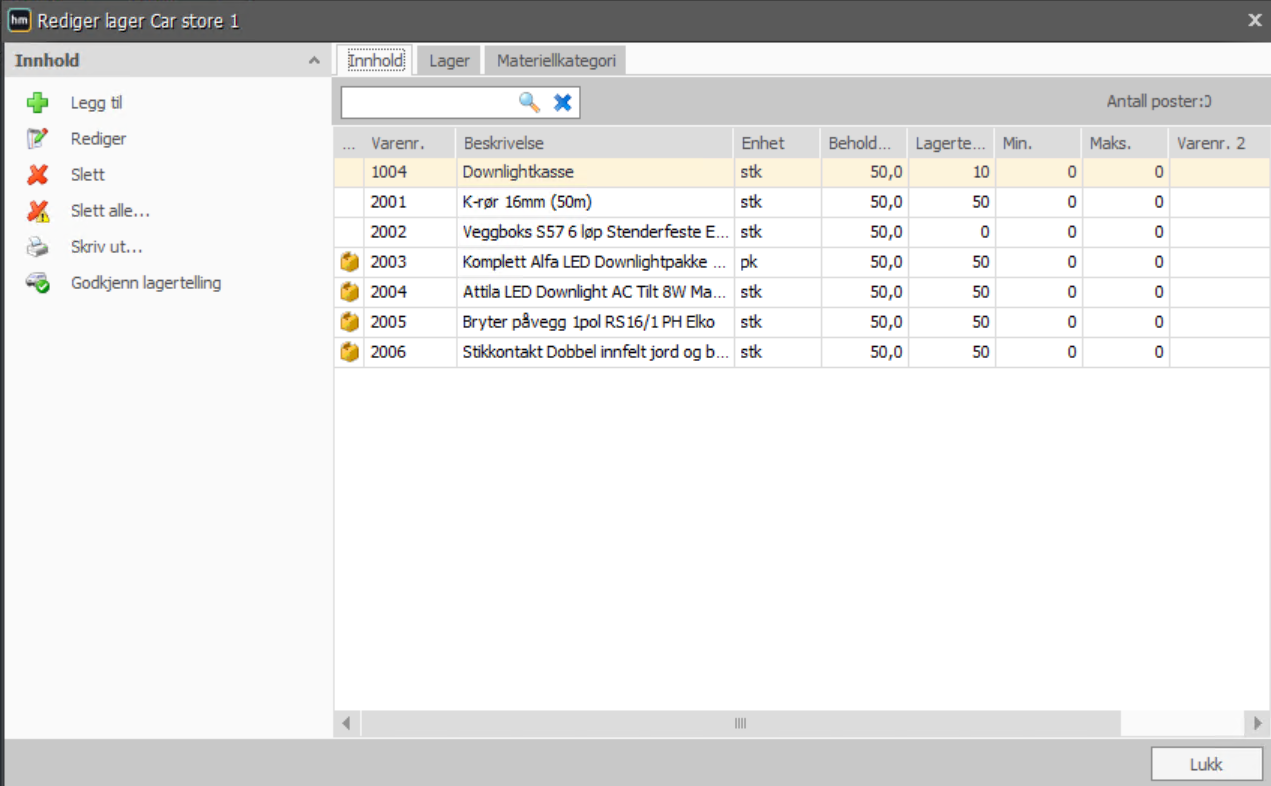Click the Slett link

(87, 175)
